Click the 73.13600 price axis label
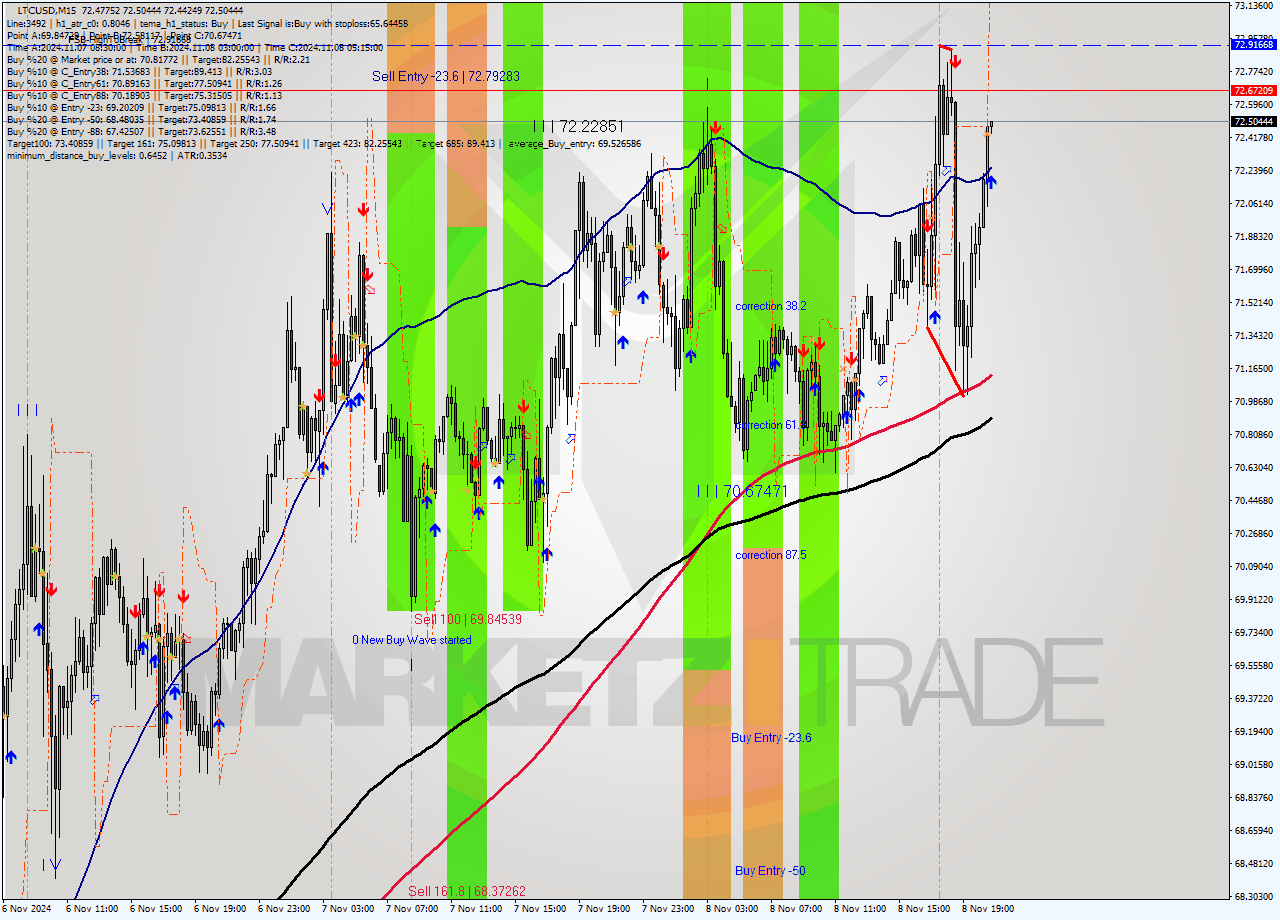1280x920 pixels. pyautogui.click(x=1254, y=6)
